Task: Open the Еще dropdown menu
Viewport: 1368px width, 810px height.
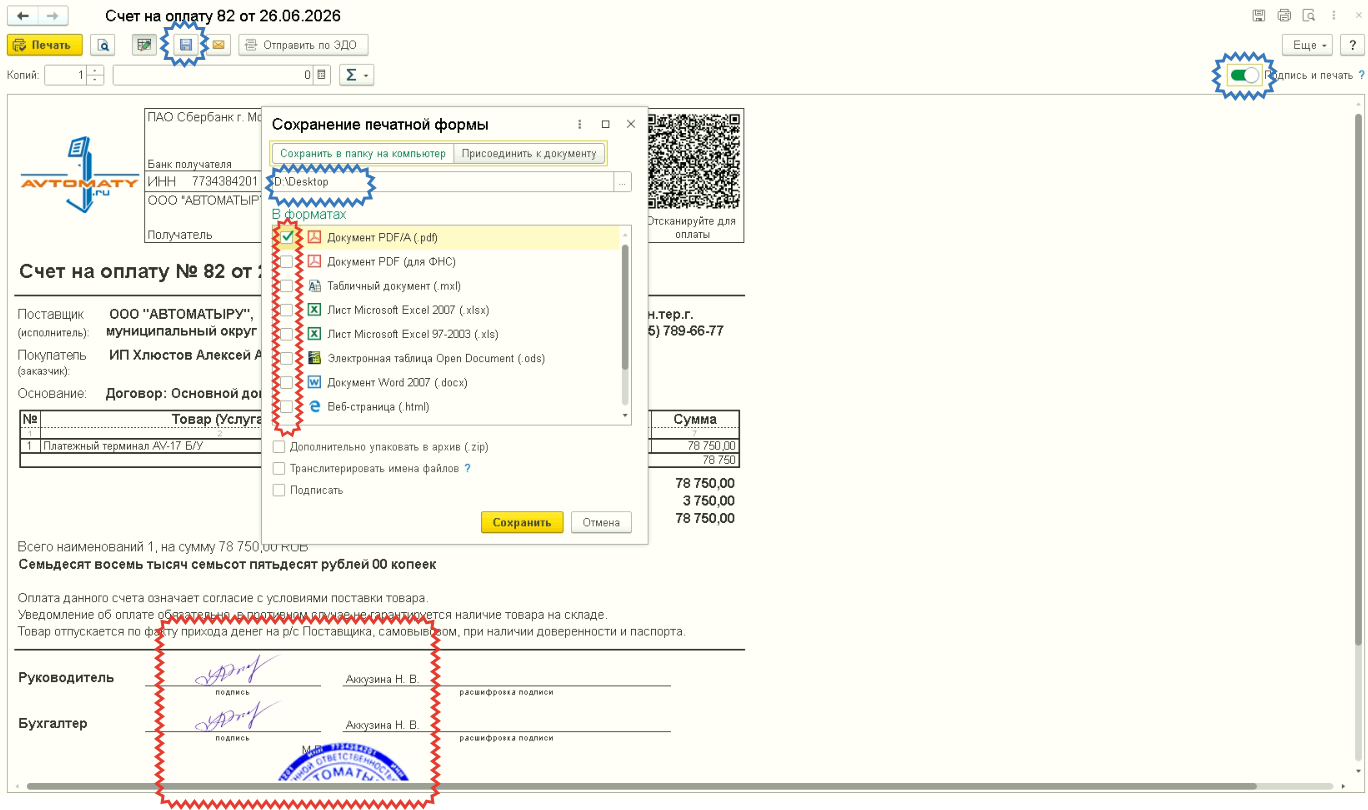Action: (1309, 45)
